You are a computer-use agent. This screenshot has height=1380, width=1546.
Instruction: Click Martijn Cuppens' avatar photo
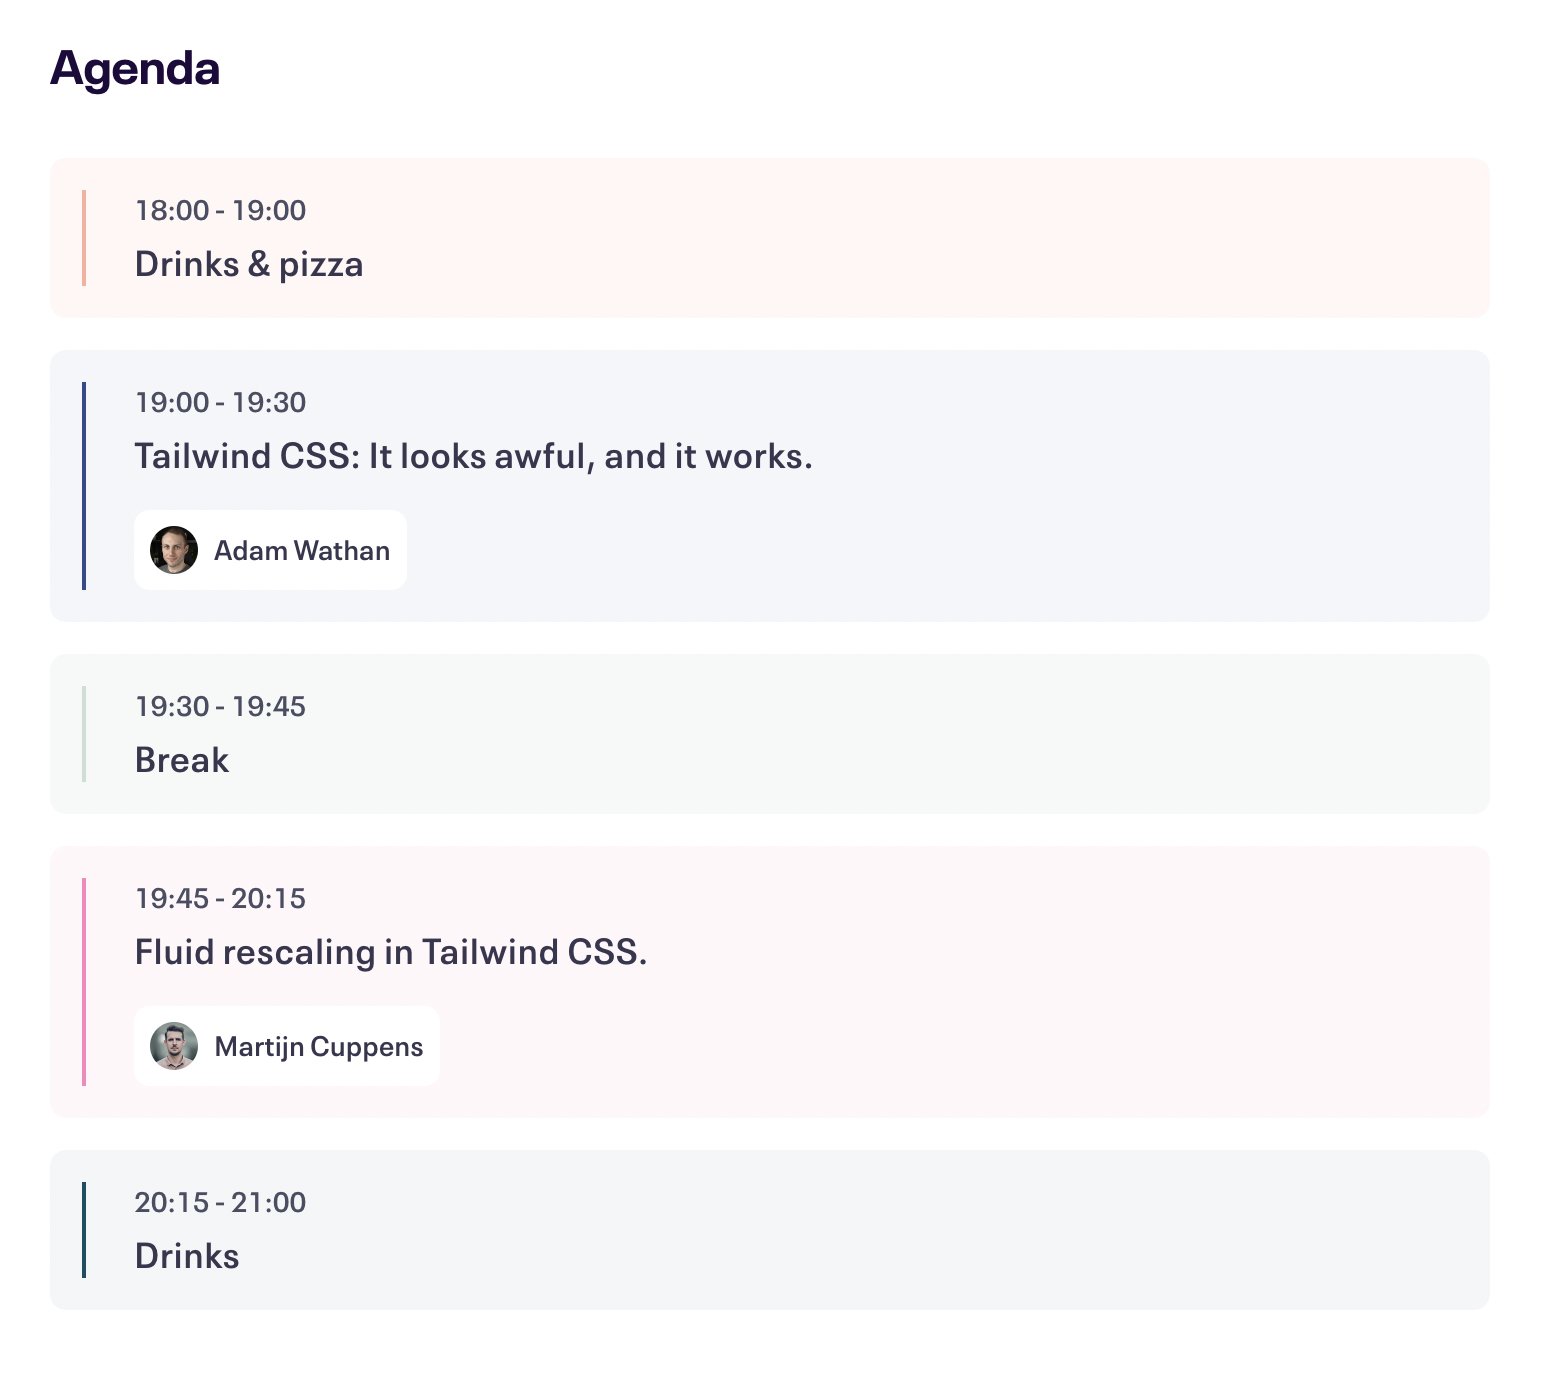click(174, 1046)
